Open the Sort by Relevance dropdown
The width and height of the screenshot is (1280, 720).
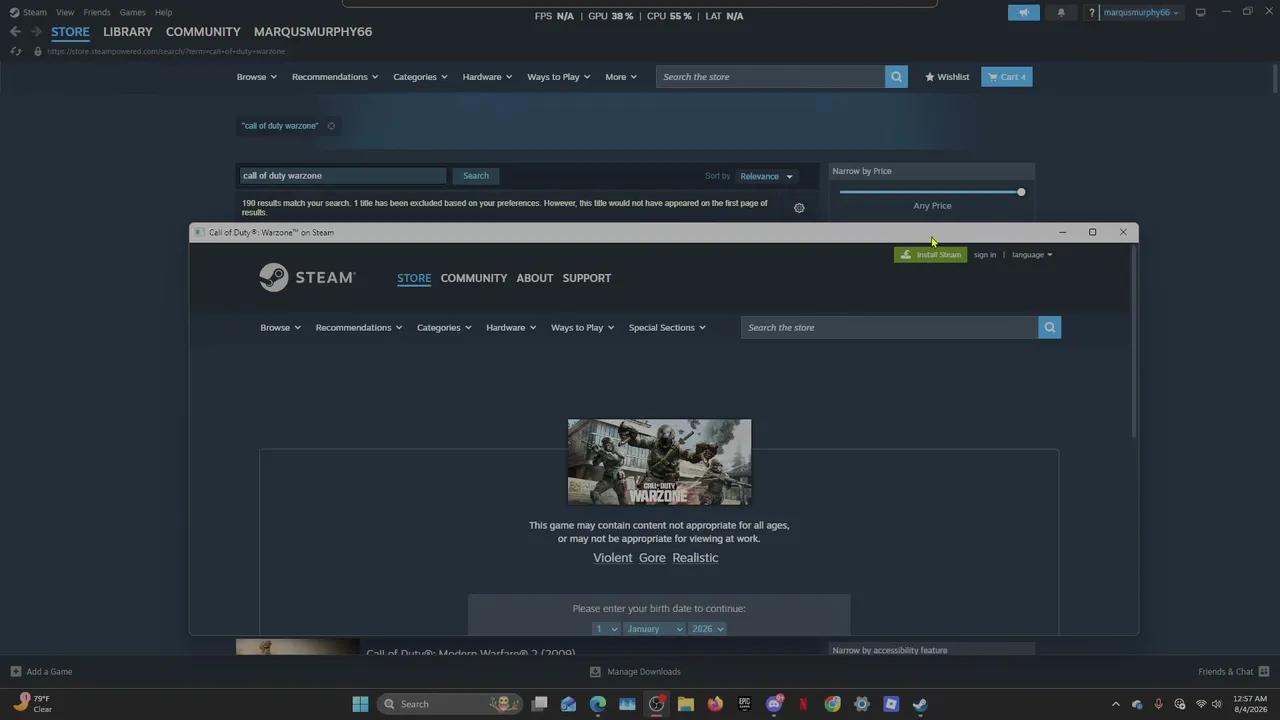click(766, 176)
